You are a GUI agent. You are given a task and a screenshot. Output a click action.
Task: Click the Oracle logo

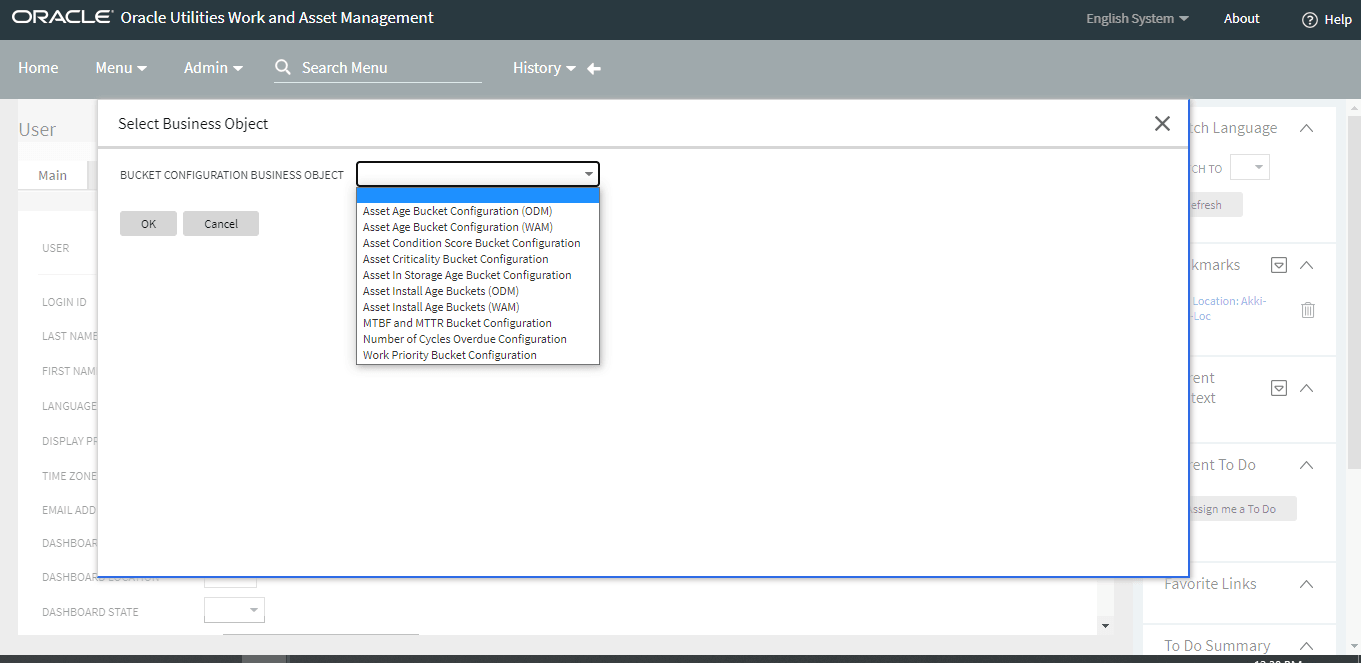click(62, 16)
